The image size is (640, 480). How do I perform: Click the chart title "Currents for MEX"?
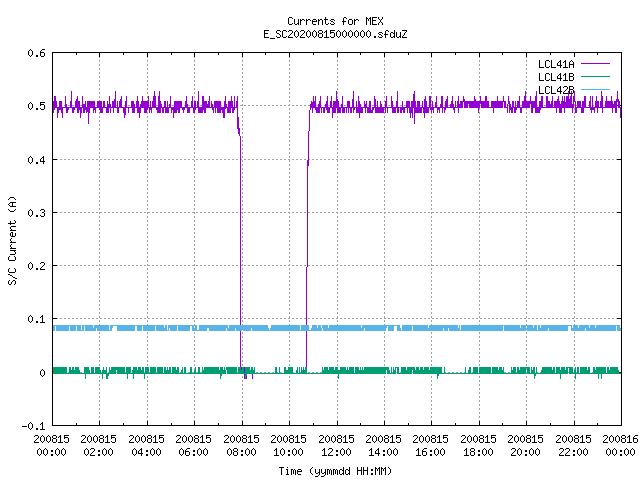coord(335,21)
